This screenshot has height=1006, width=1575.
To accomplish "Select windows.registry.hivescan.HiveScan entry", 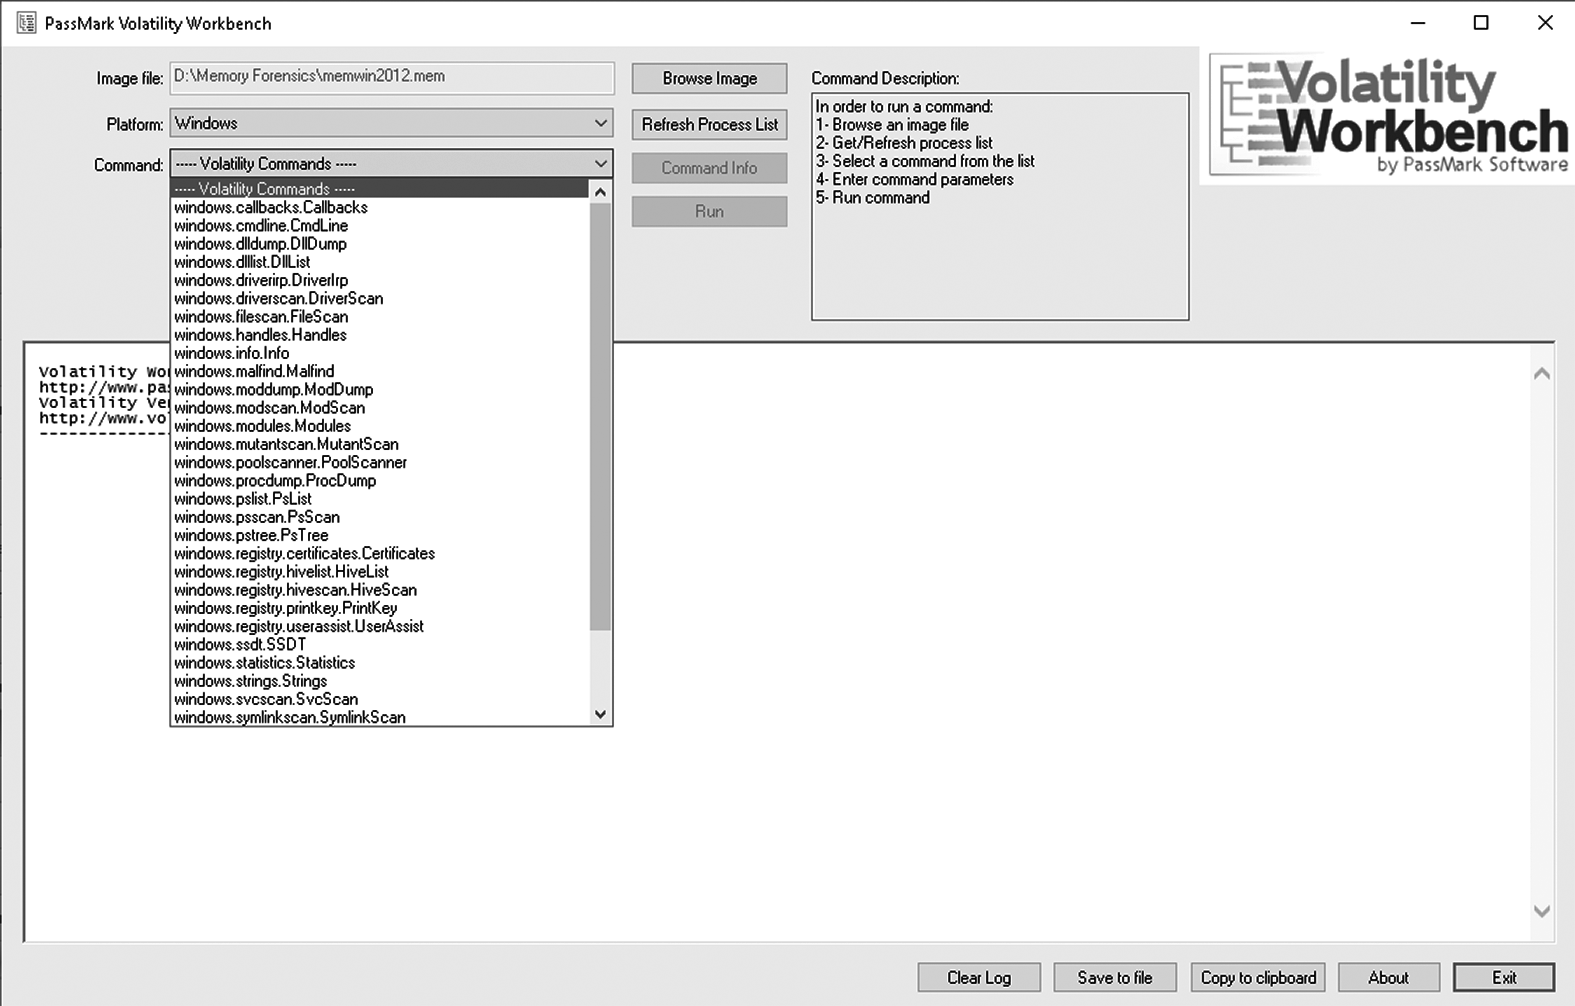I will [380, 590].
